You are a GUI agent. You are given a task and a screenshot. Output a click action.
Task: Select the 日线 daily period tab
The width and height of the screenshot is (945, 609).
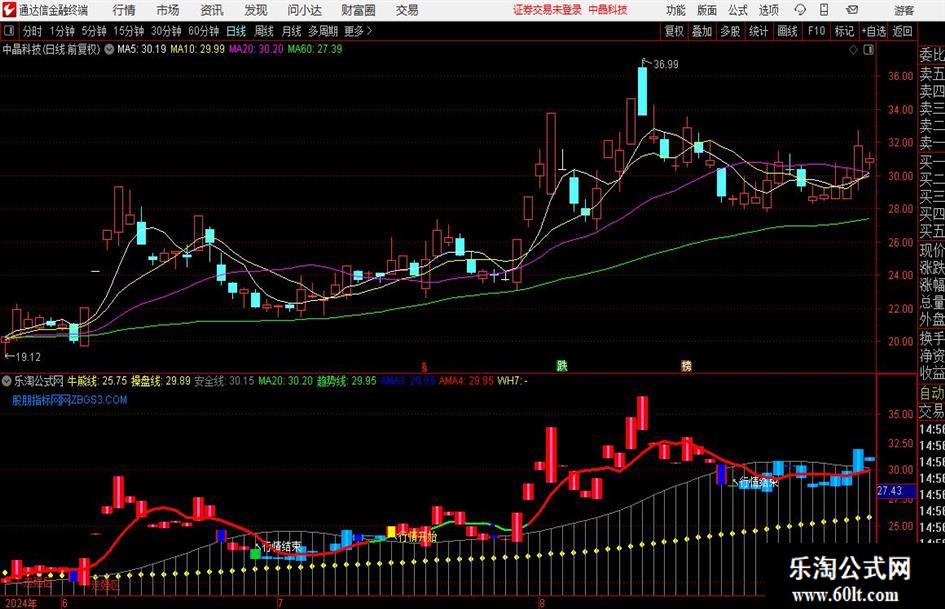236,31
